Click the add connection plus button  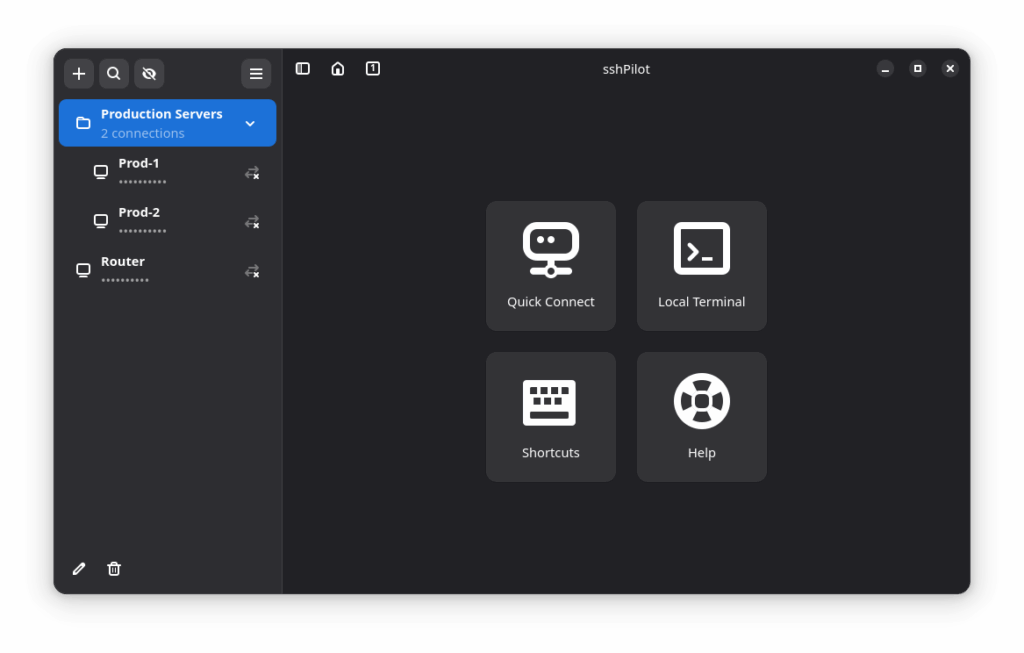(79, 73)
